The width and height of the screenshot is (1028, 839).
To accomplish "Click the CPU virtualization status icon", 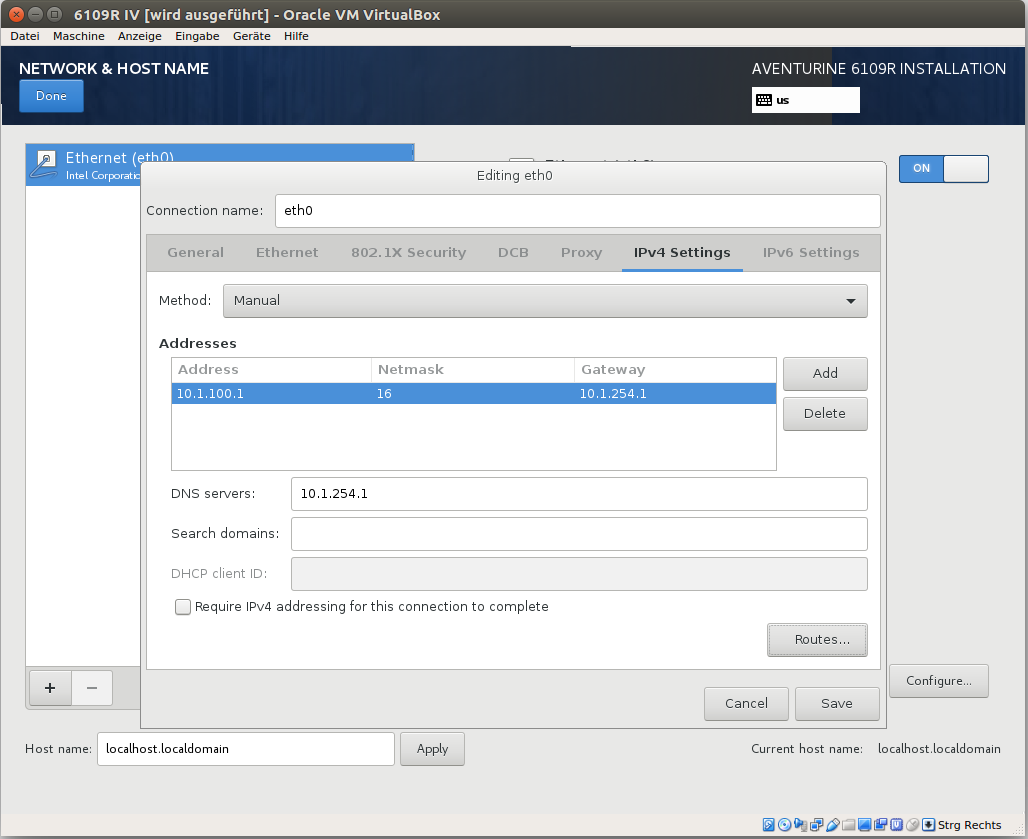I will [x=896, y=825].
